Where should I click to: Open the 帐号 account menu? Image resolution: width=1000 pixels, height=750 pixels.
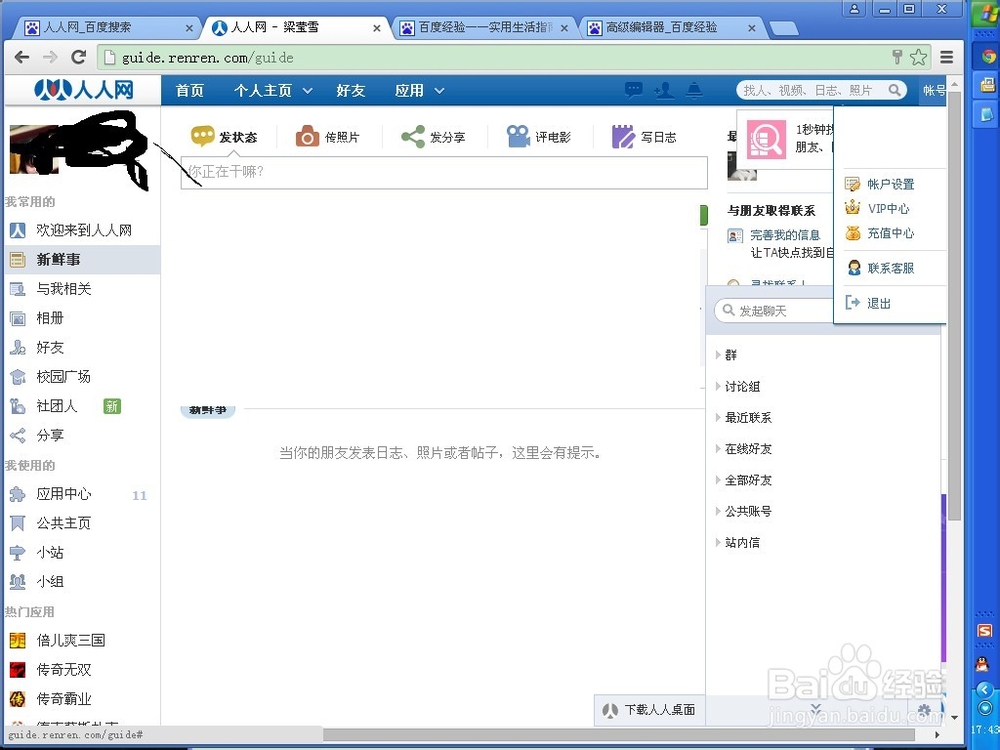(934, 91)
